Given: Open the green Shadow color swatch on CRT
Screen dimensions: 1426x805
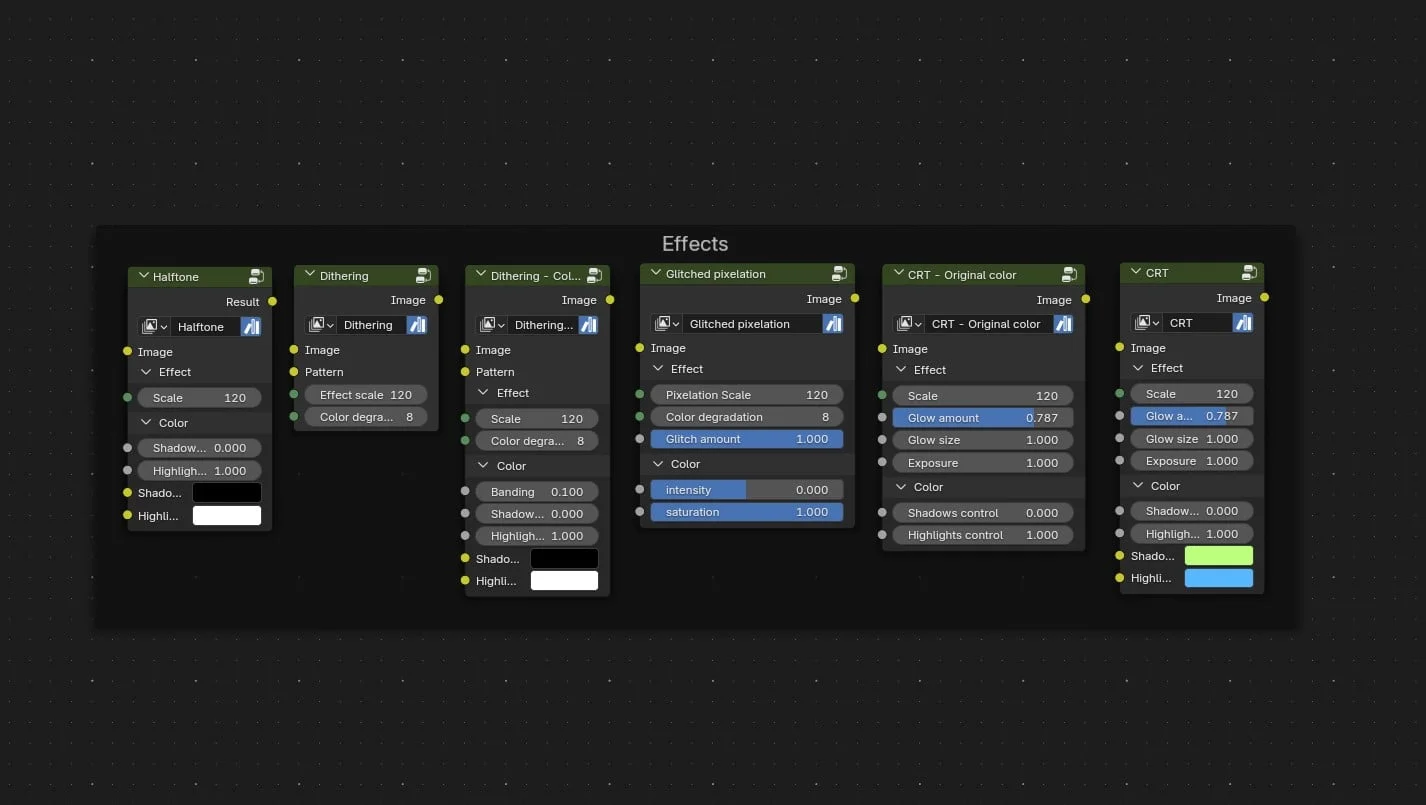Looking at the screenshot, I should click(1218, 555).
